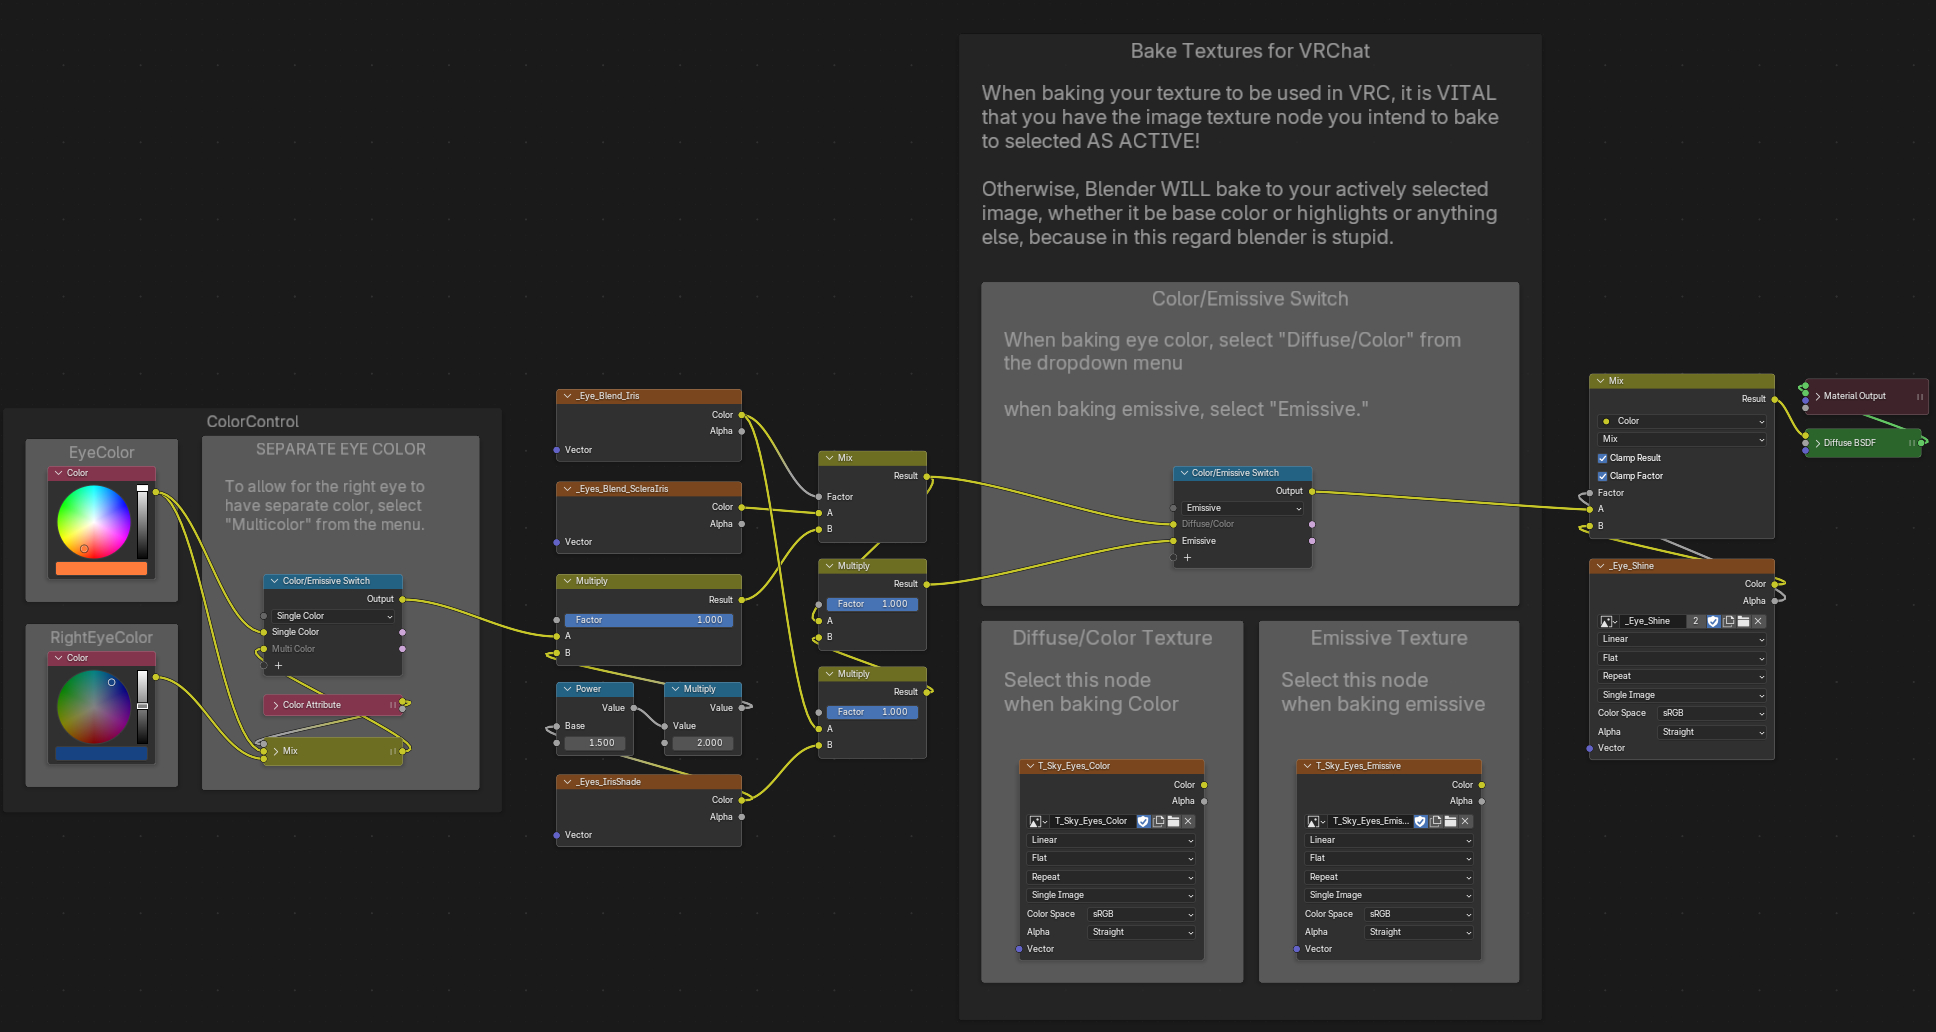This screenshot has height=1032, width=1936.
Task: Browse images in T_Sky_Eyes_Color node
Action: click(x=1037, y=821)
